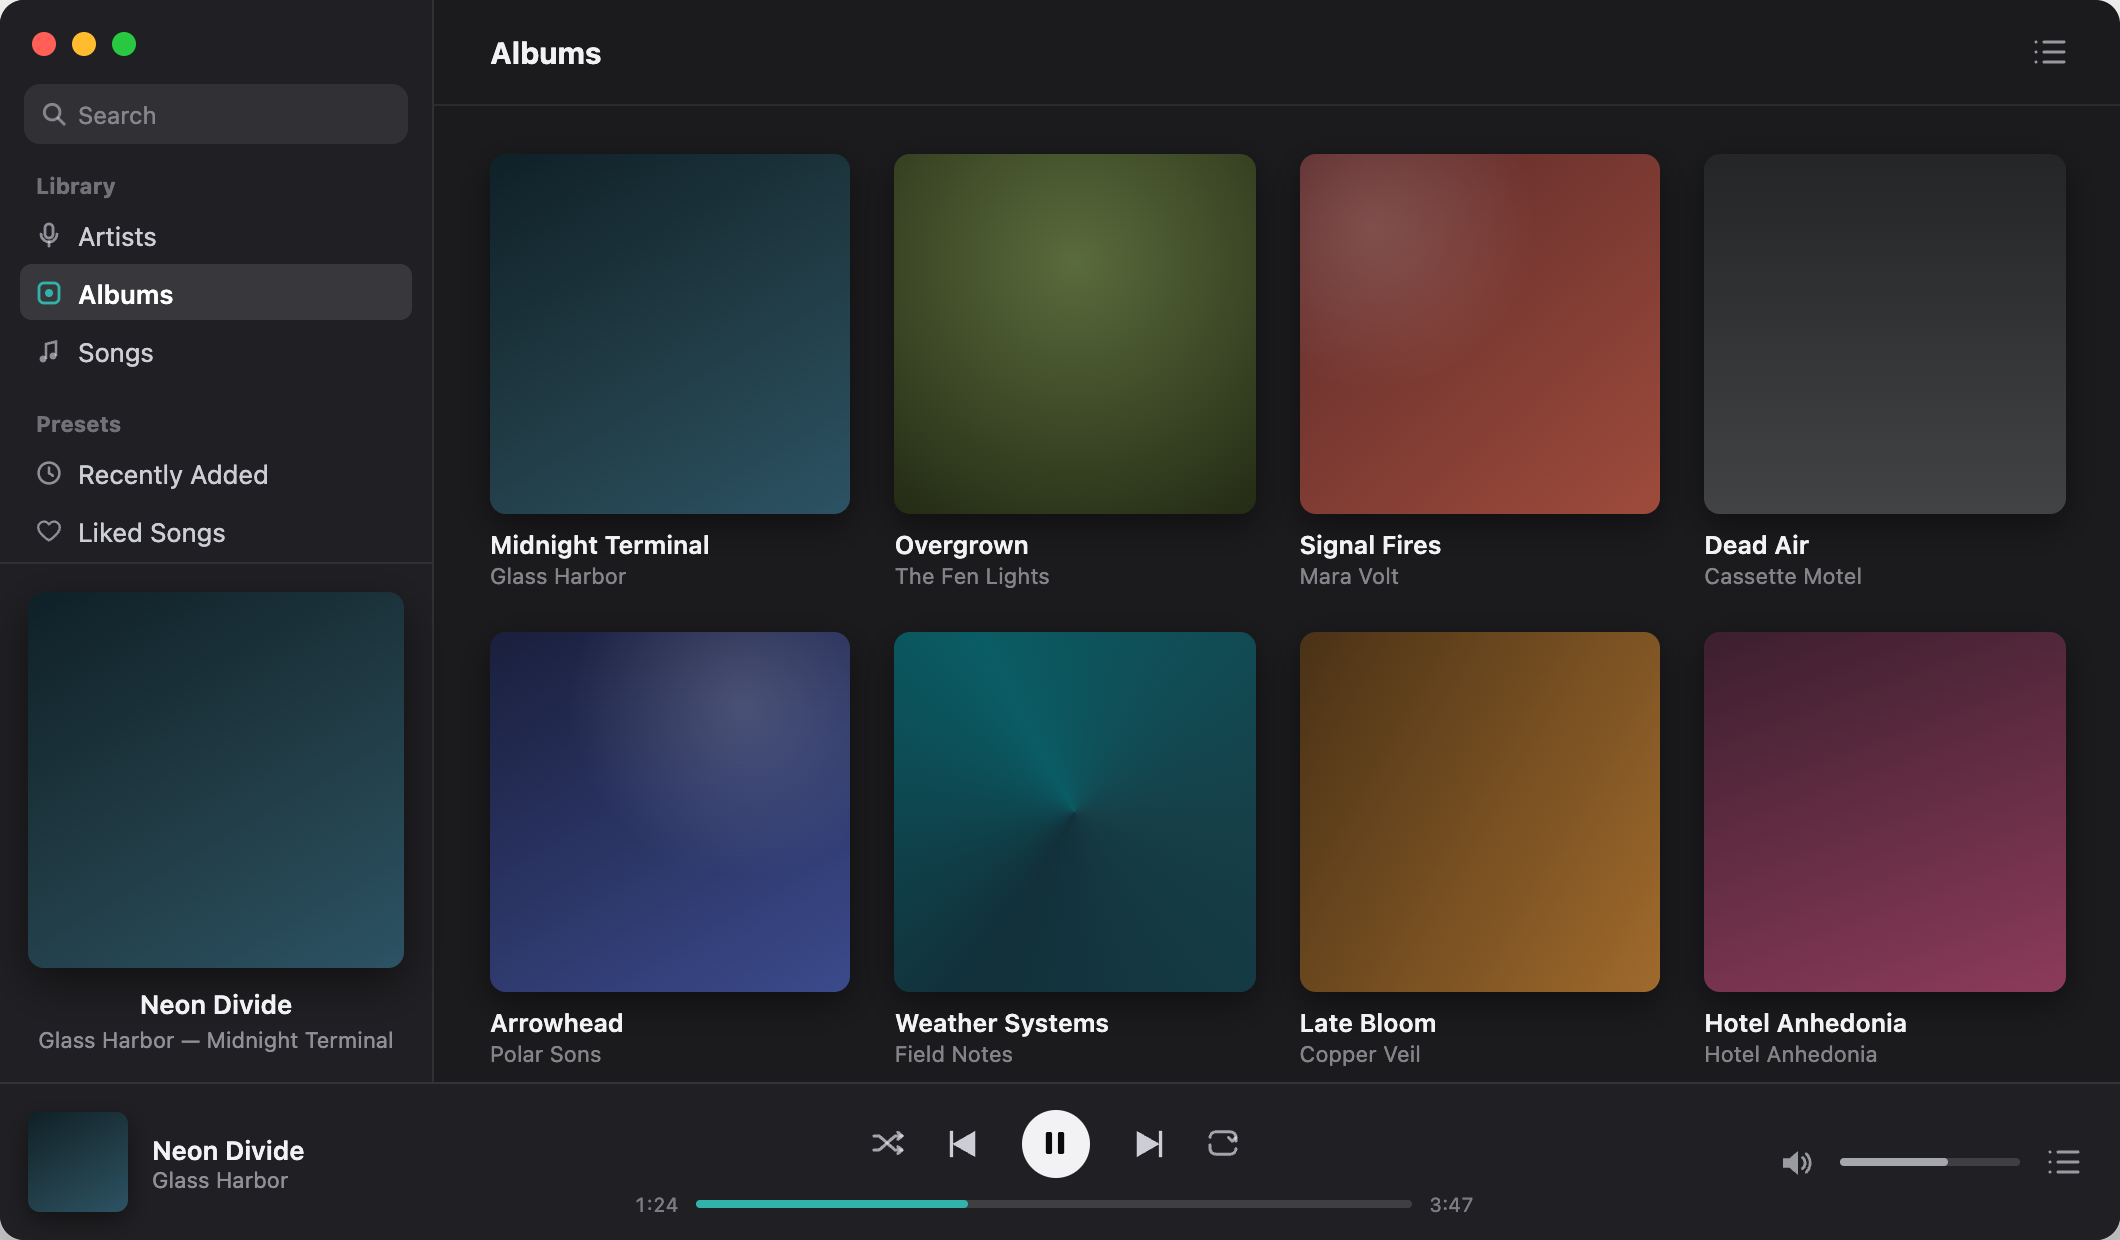The width and height of the screenshot is (2120, 1240).
Task: Open the Hotel Anhedonia album cover
Action: [x=1885, y=812]
